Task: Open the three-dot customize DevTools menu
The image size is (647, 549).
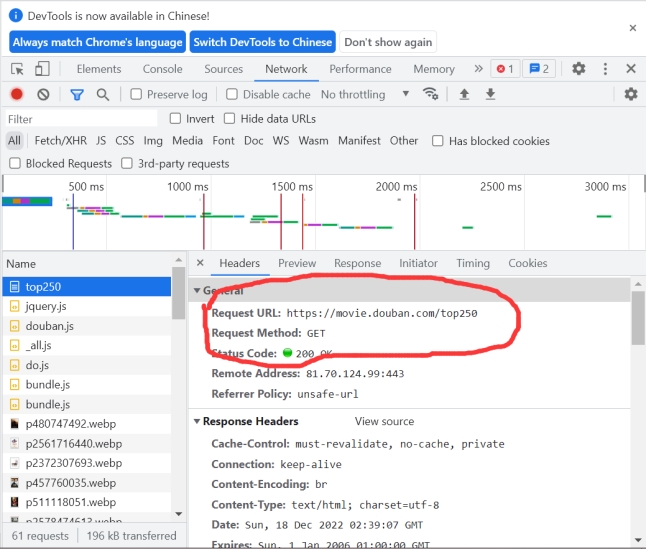Action: pyautogui.click(x=605, y=69)
